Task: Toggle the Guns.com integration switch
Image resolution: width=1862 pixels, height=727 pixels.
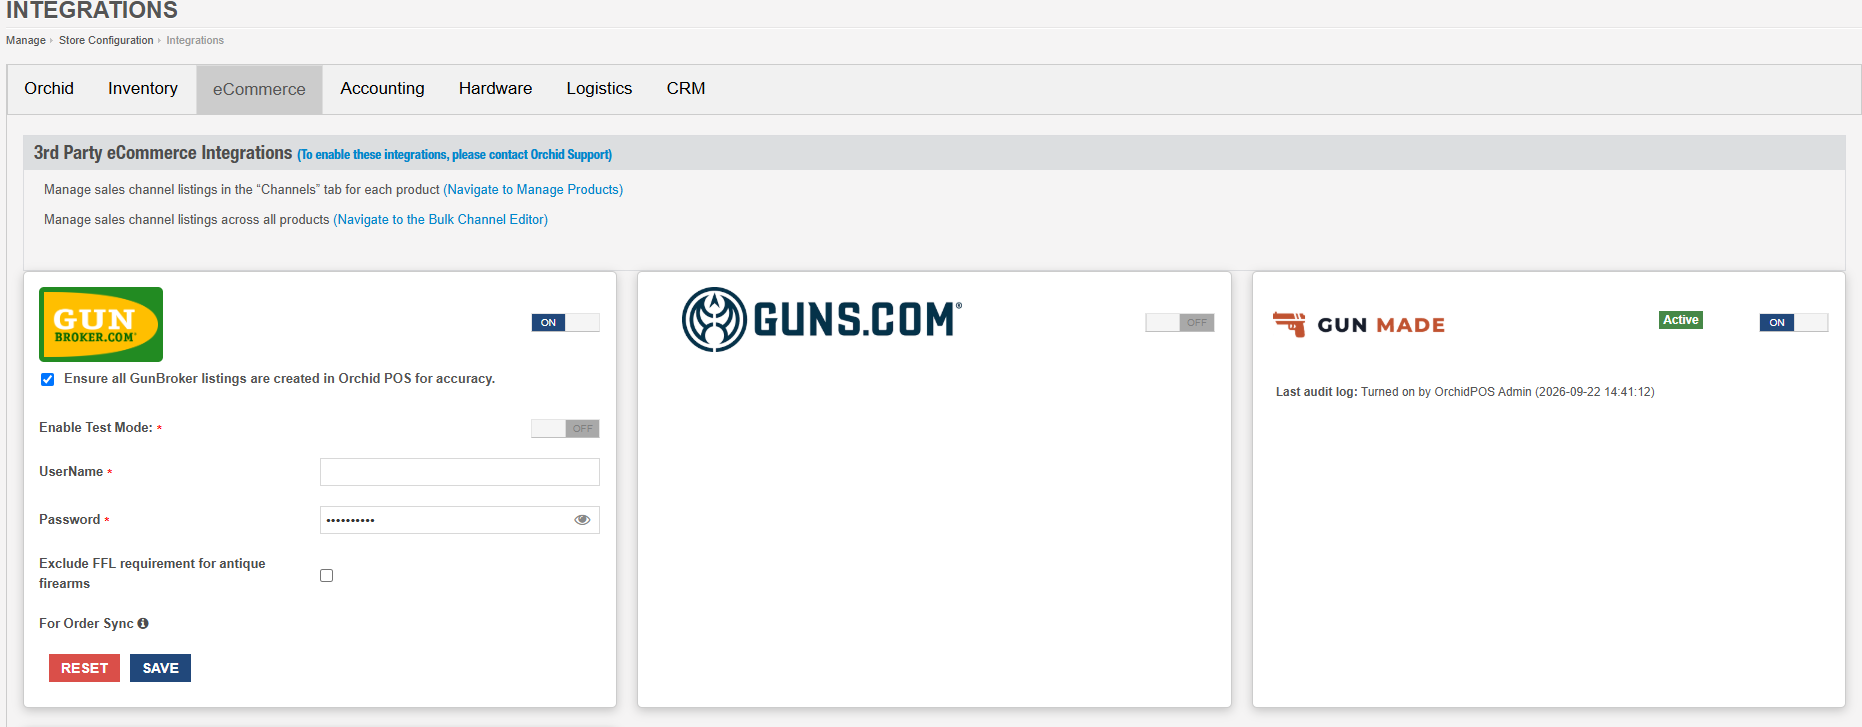Action: (x=1180, y=322)
